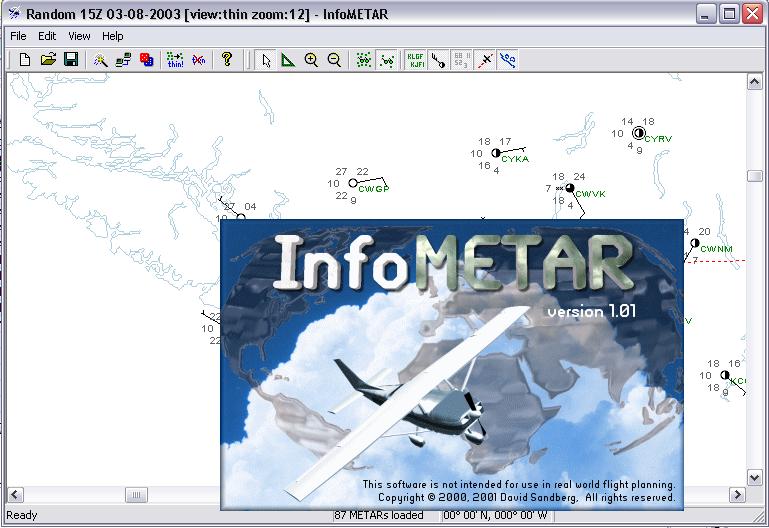Generate random METARs with the dice icon
The height and width of the screenshot is (528, 769).
coord(147,60)
